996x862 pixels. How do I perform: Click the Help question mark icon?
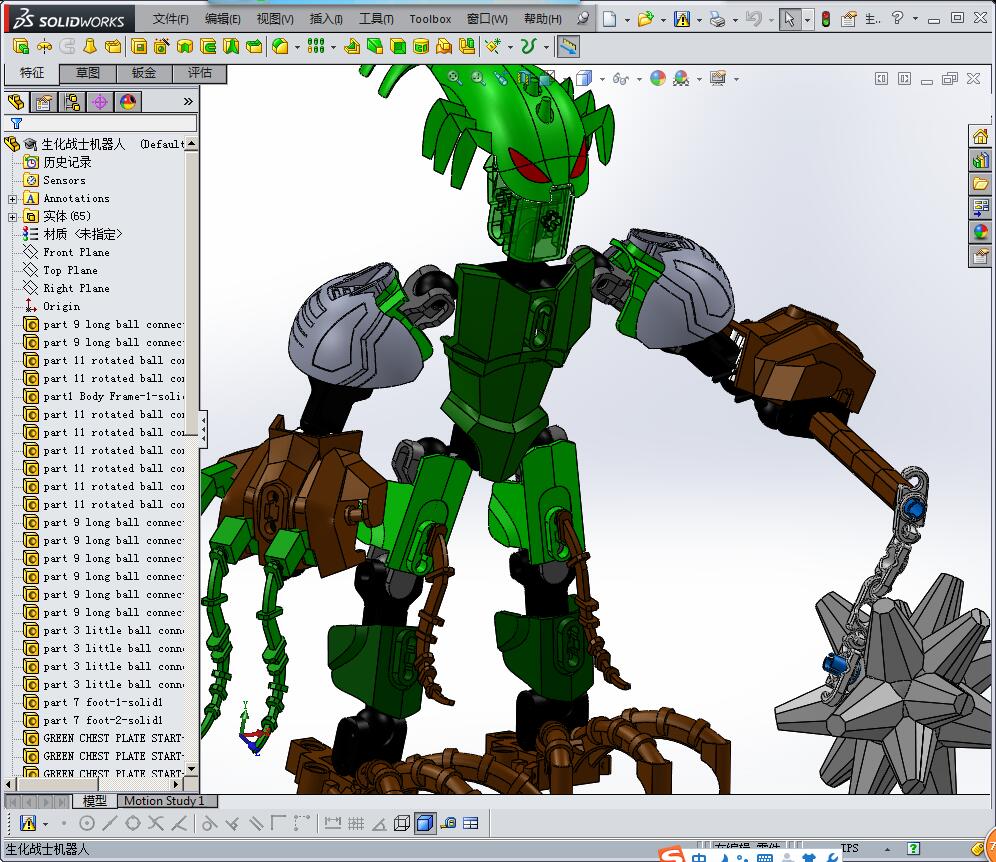coord(898,18)
